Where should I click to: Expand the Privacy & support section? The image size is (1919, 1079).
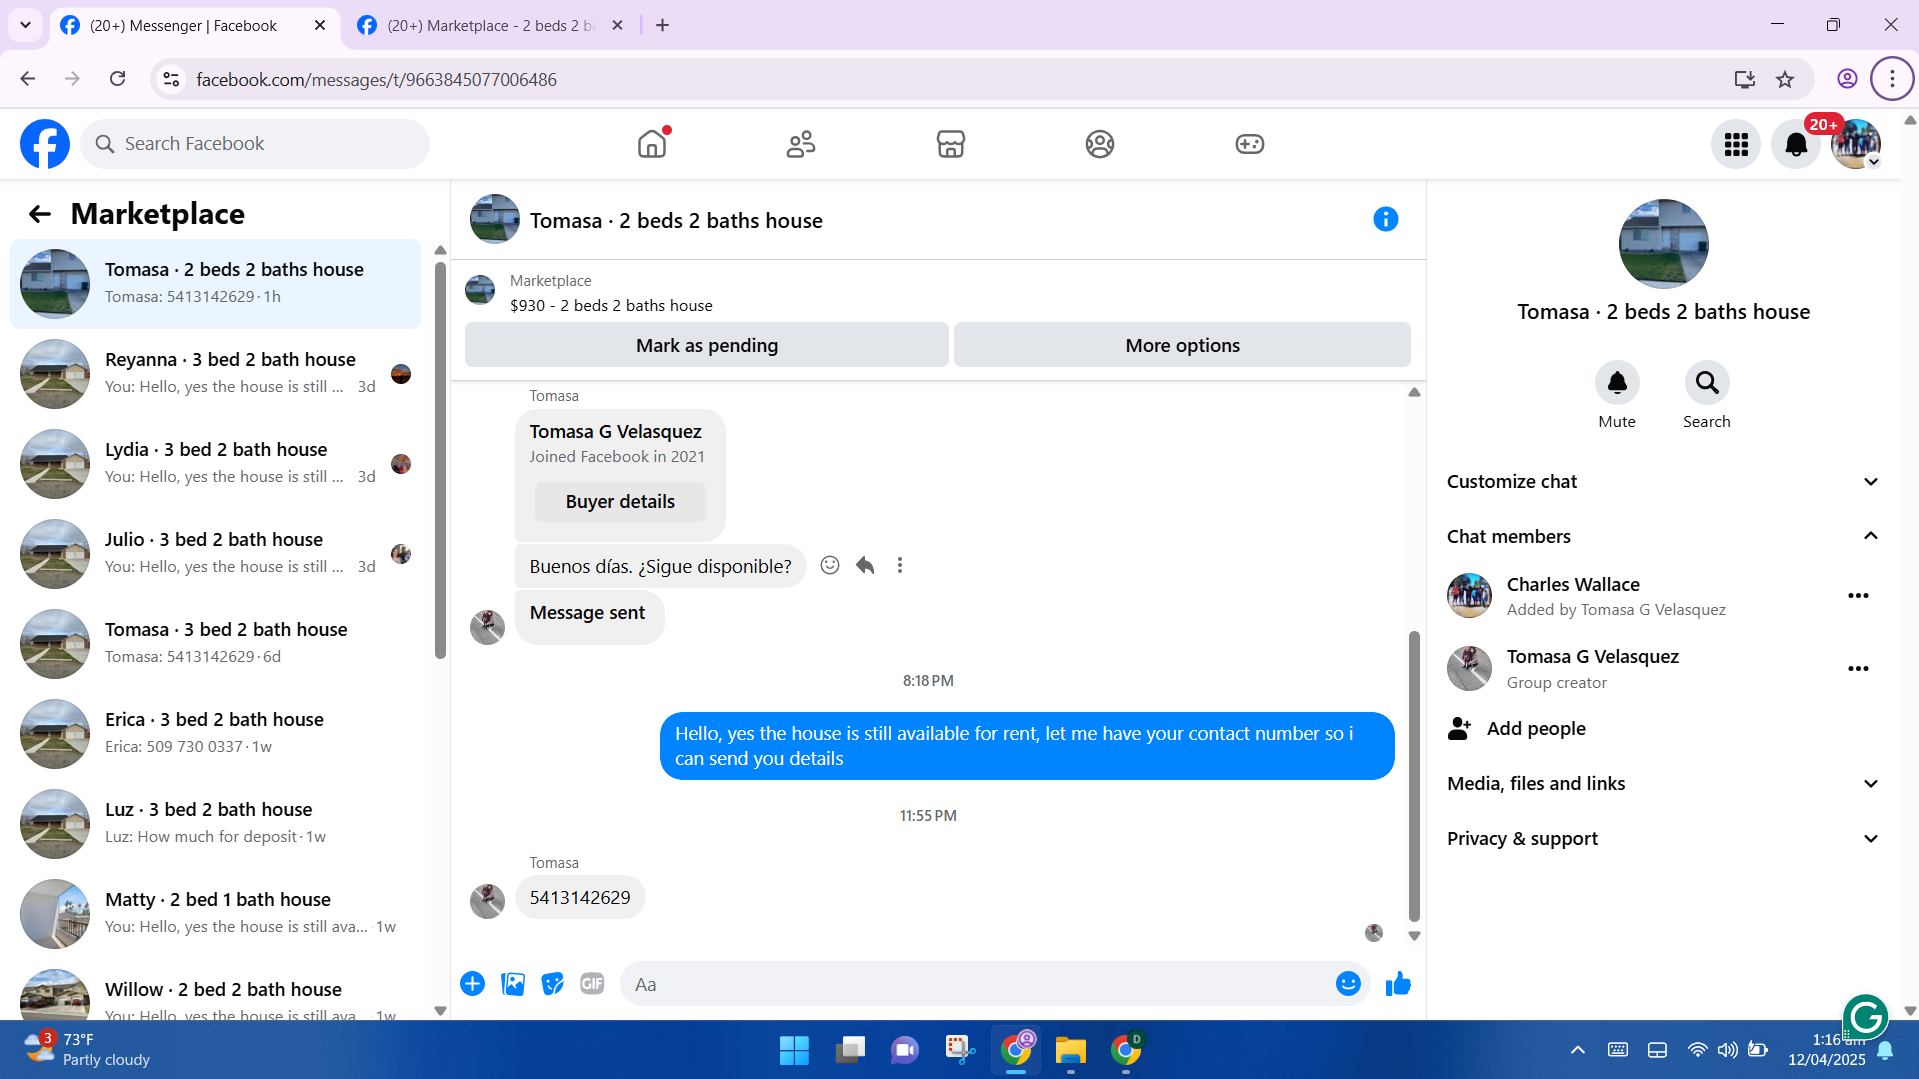pyautogui.click(x=1663, y=839)
